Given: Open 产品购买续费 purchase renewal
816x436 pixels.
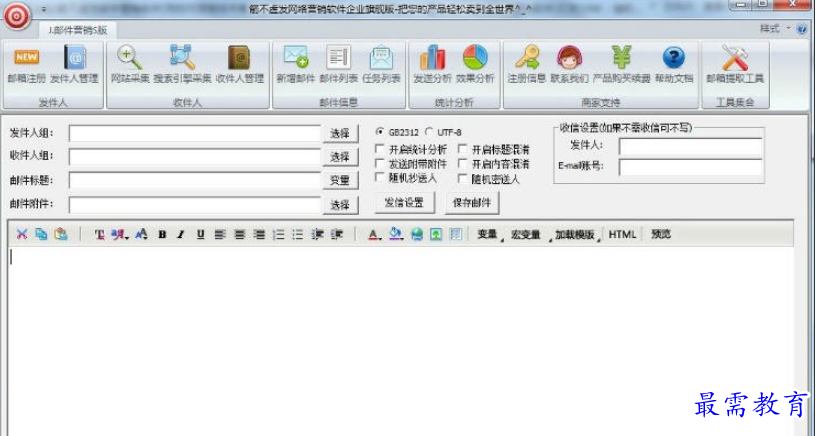Looking at the screenshot, I should (621, 65).
